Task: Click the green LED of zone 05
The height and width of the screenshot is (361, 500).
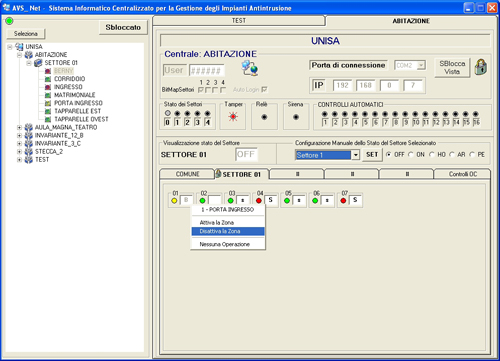Action: tap(287, 201)
